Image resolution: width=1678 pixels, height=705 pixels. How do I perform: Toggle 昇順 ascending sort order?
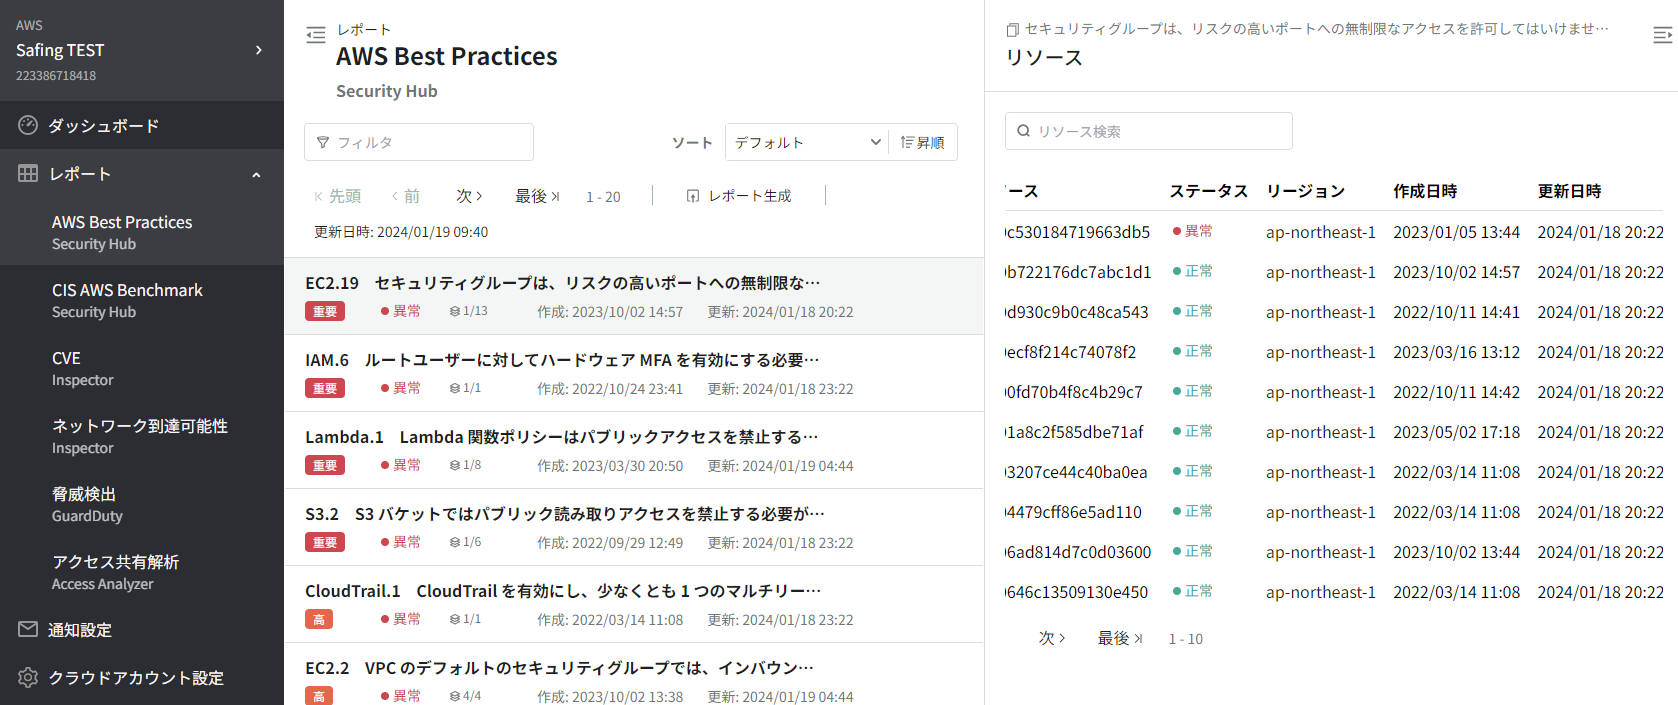pos(923,142)
